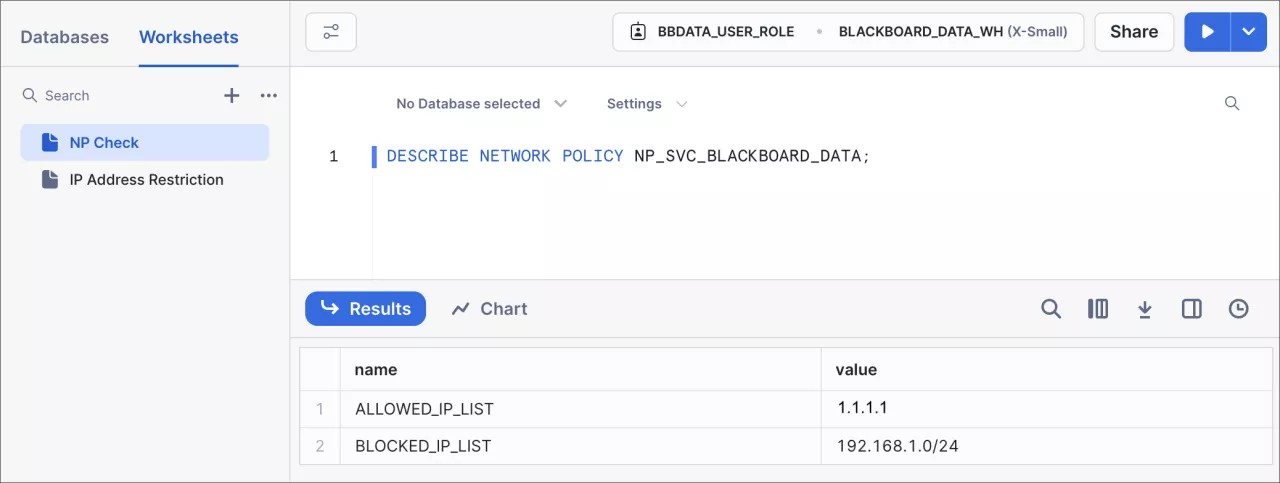Expand the No Database selected dropdown
The image size is (1280, 483).
click(481, 104)
